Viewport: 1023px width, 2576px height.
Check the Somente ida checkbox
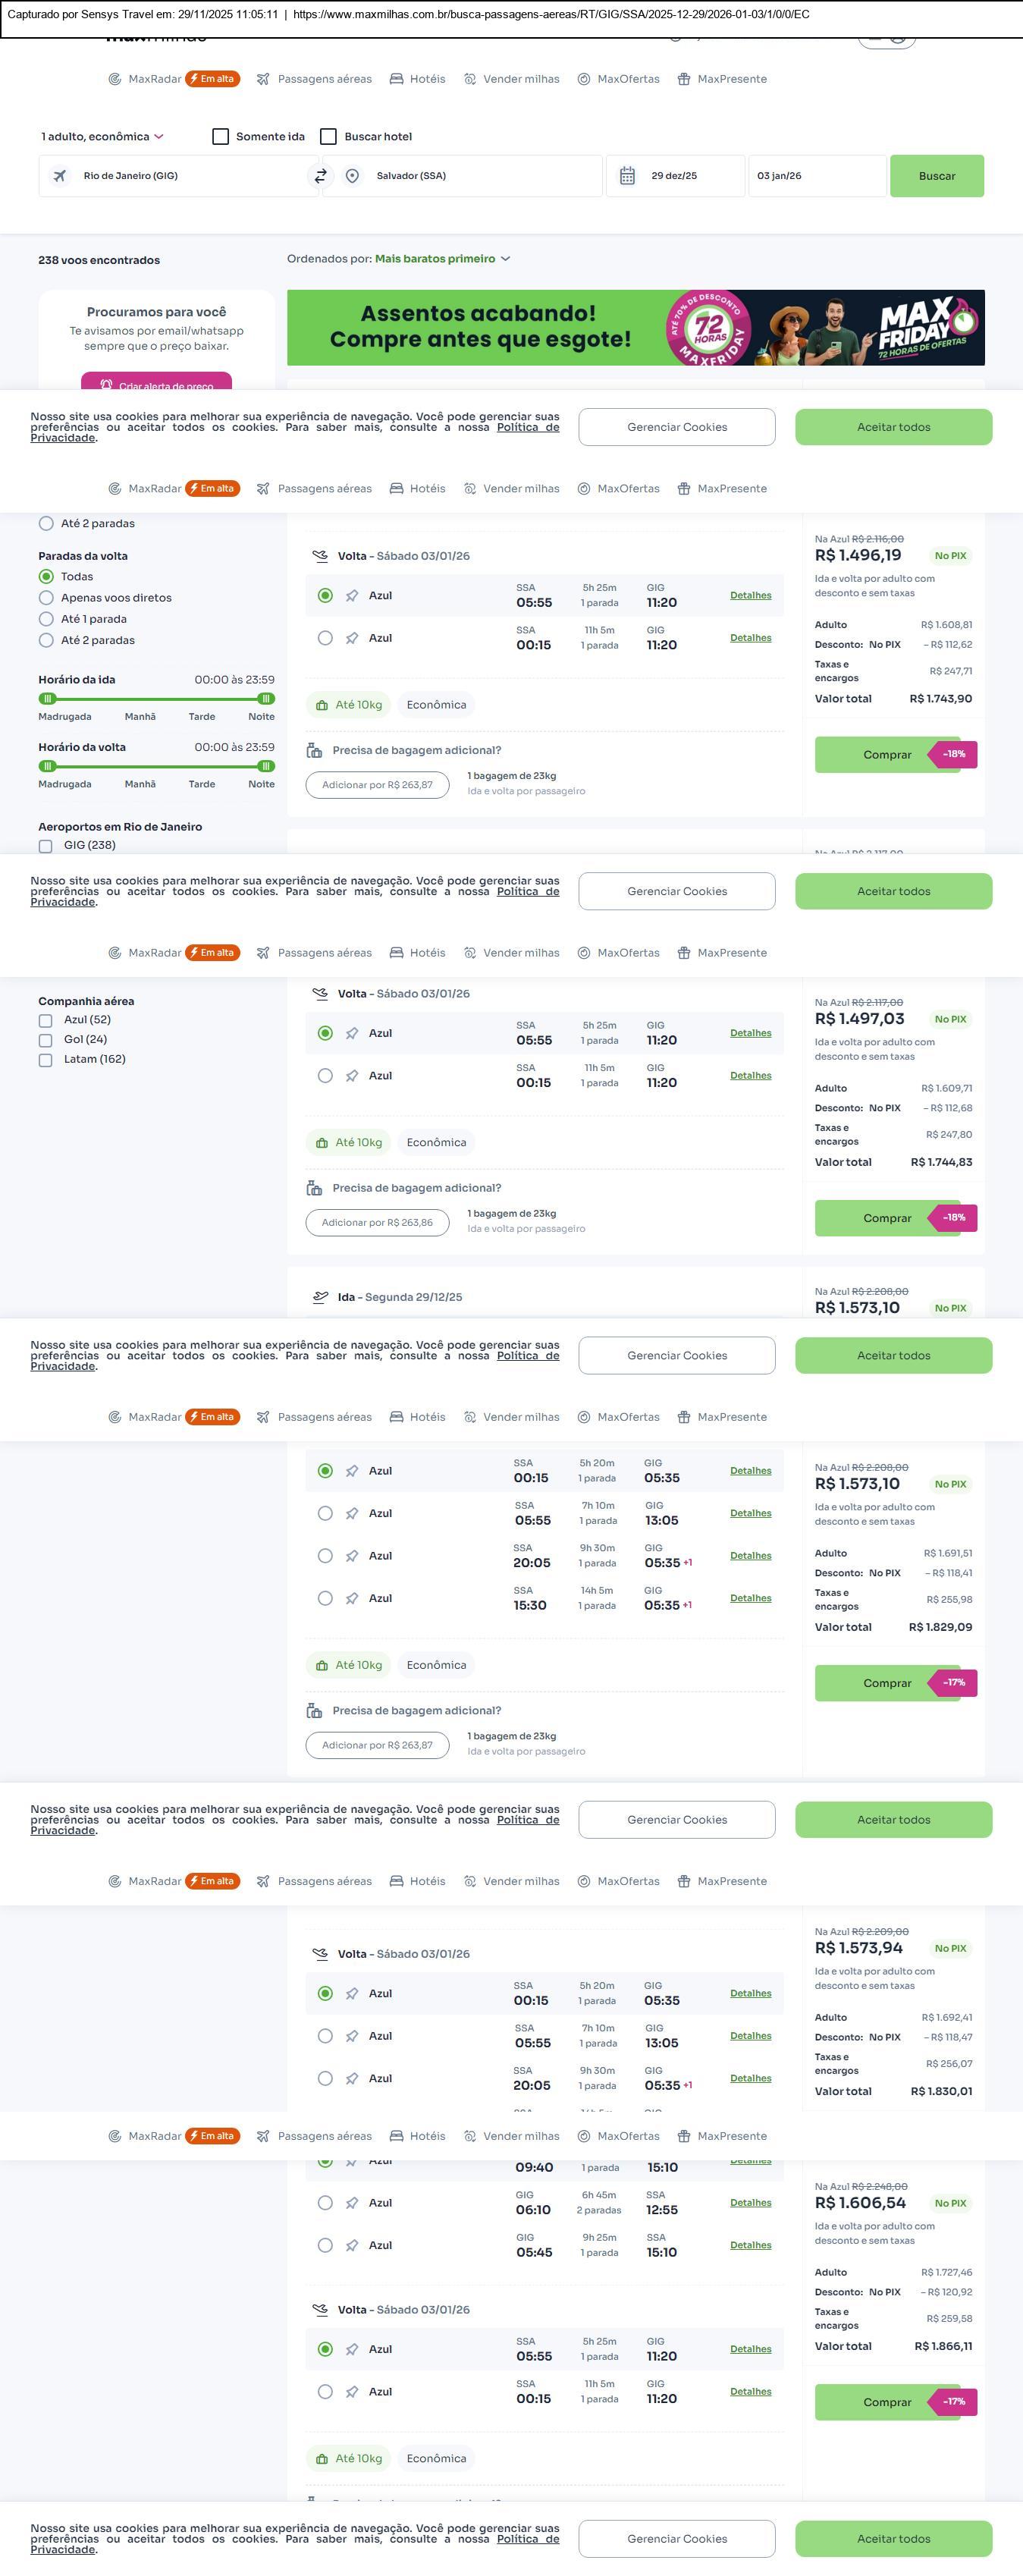221,137
